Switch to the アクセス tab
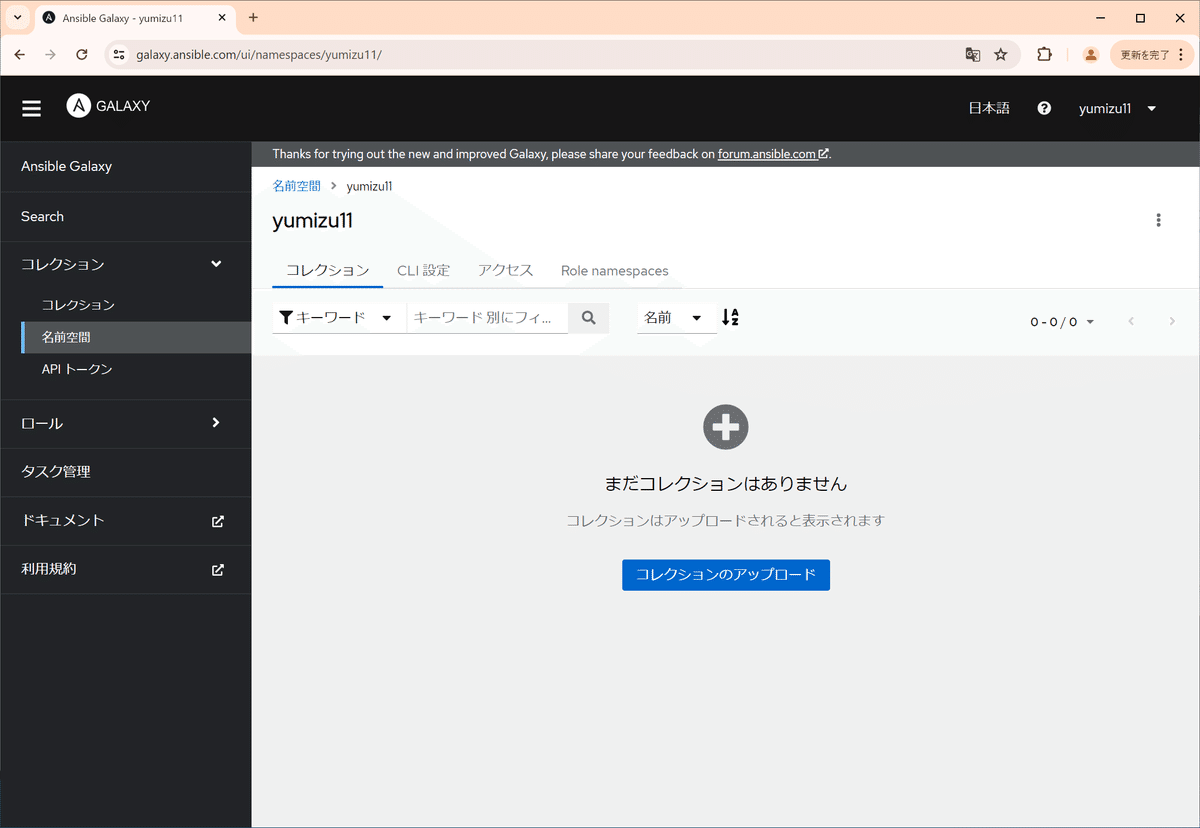Image resolution: width=1200 pixels, height=828 pixels. click(505, 271)
